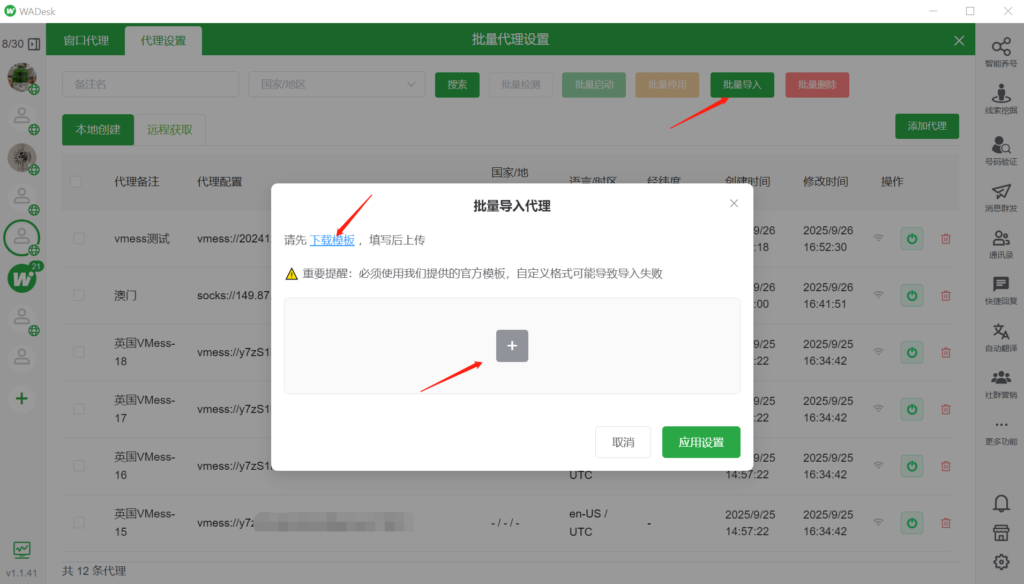The image size is (1024, 584).
Task: Click the 应用设置 button
Action: coord(700,442)
